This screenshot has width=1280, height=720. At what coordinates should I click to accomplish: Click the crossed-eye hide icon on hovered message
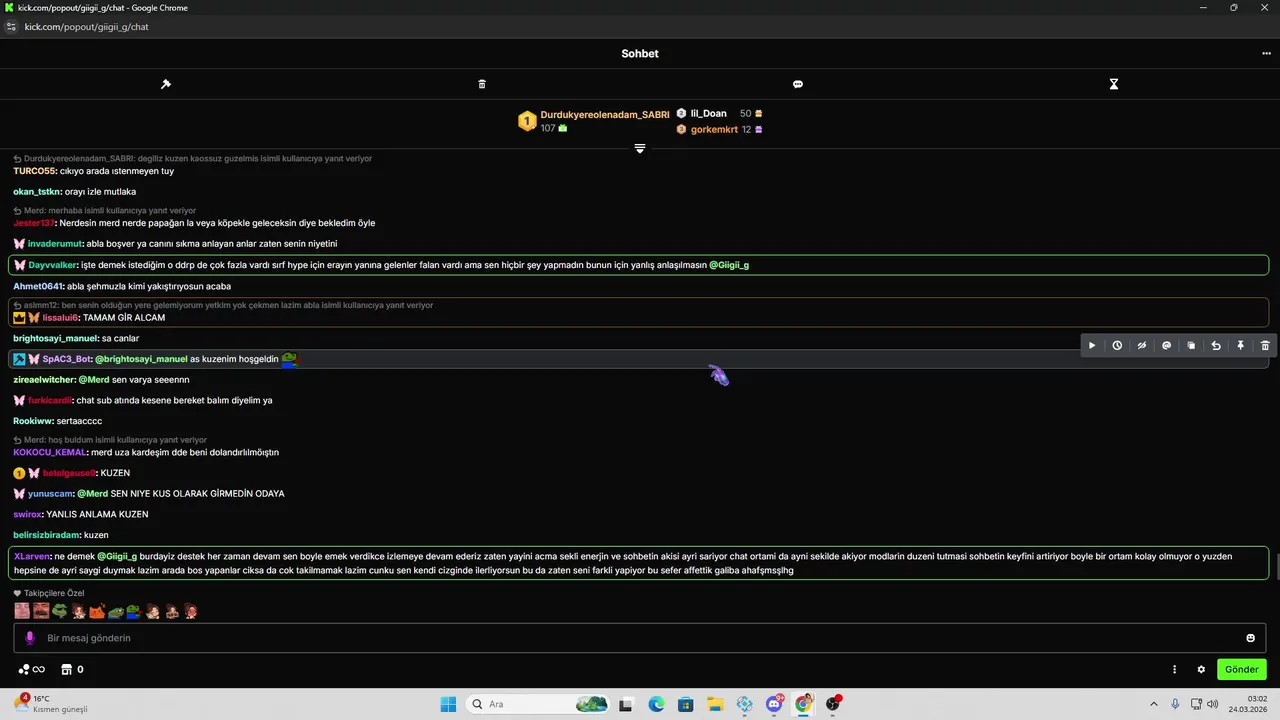[1142, 346]
